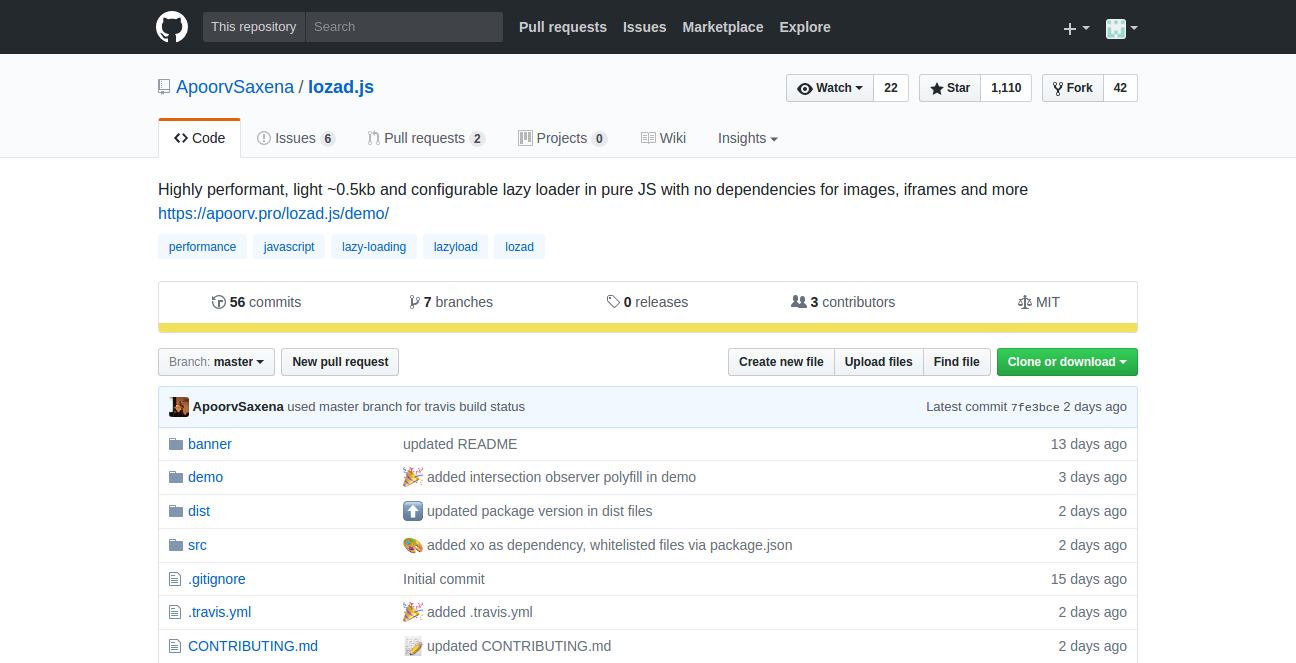The width and height of the screenshot is (1296, 663).
Task: Click the .gitignore file icon
Action: pyautogui.click(x=176, y=579)
